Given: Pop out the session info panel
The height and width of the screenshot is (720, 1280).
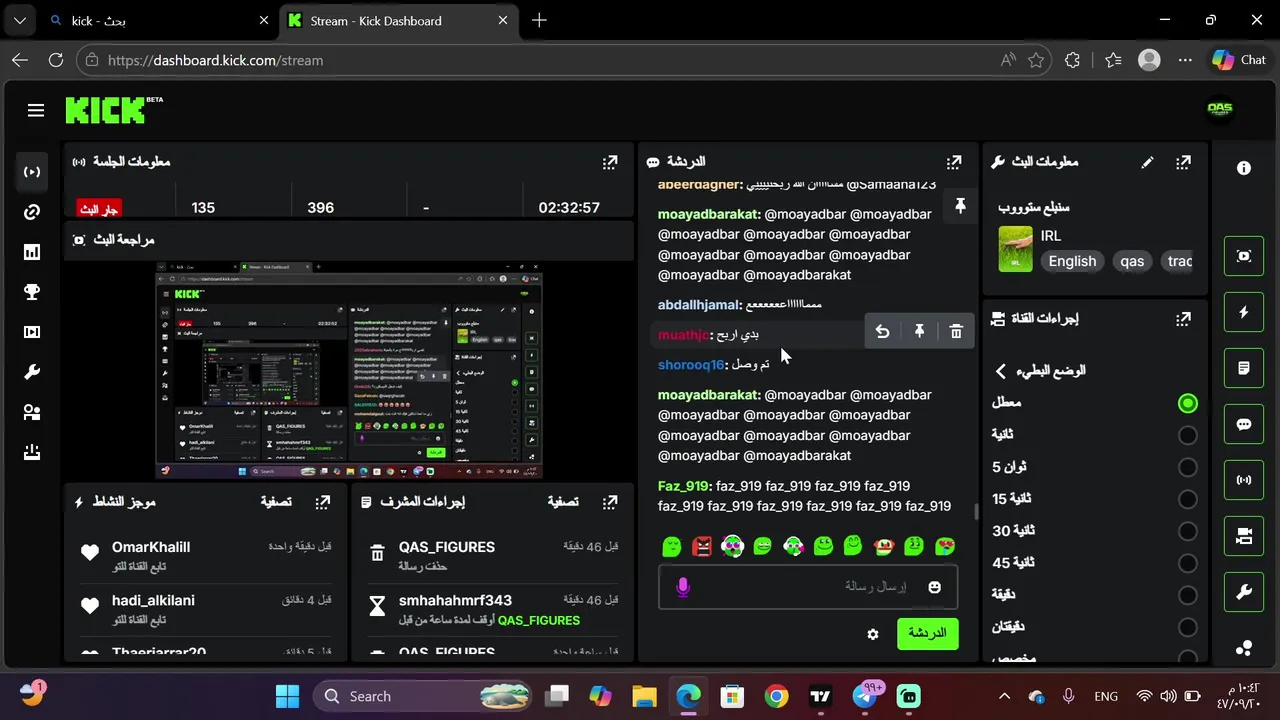Looking at the screenshot, I should (610, 162).
